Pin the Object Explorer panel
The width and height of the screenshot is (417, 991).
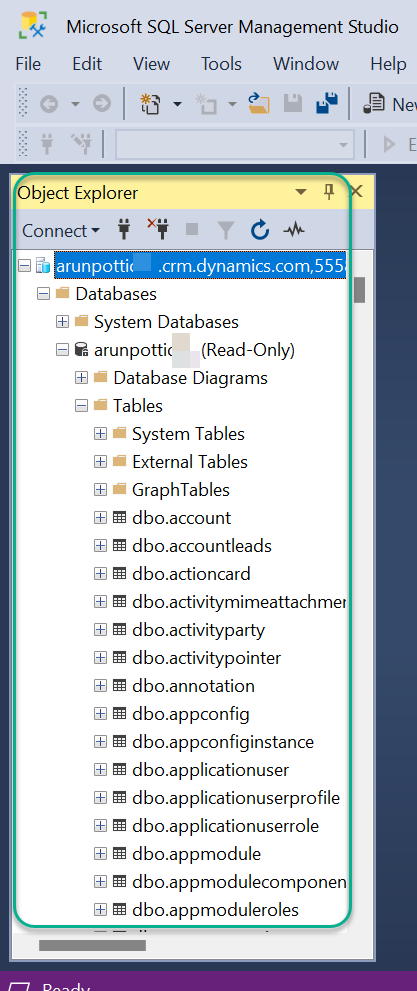point(329,192)
